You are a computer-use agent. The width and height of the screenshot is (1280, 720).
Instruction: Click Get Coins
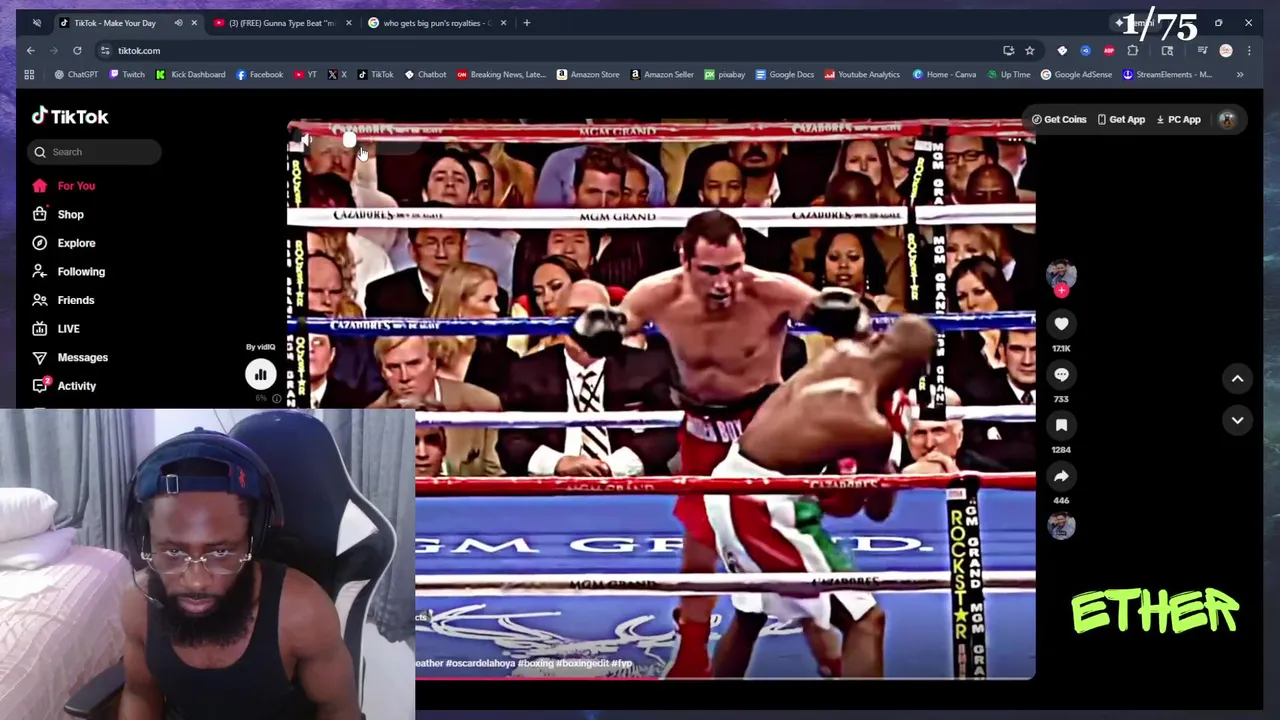(x=1059, y=119)
